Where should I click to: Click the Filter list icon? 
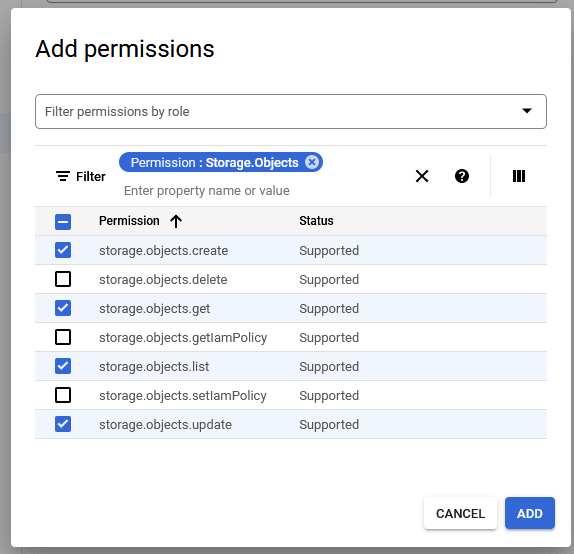click(63, 176)
